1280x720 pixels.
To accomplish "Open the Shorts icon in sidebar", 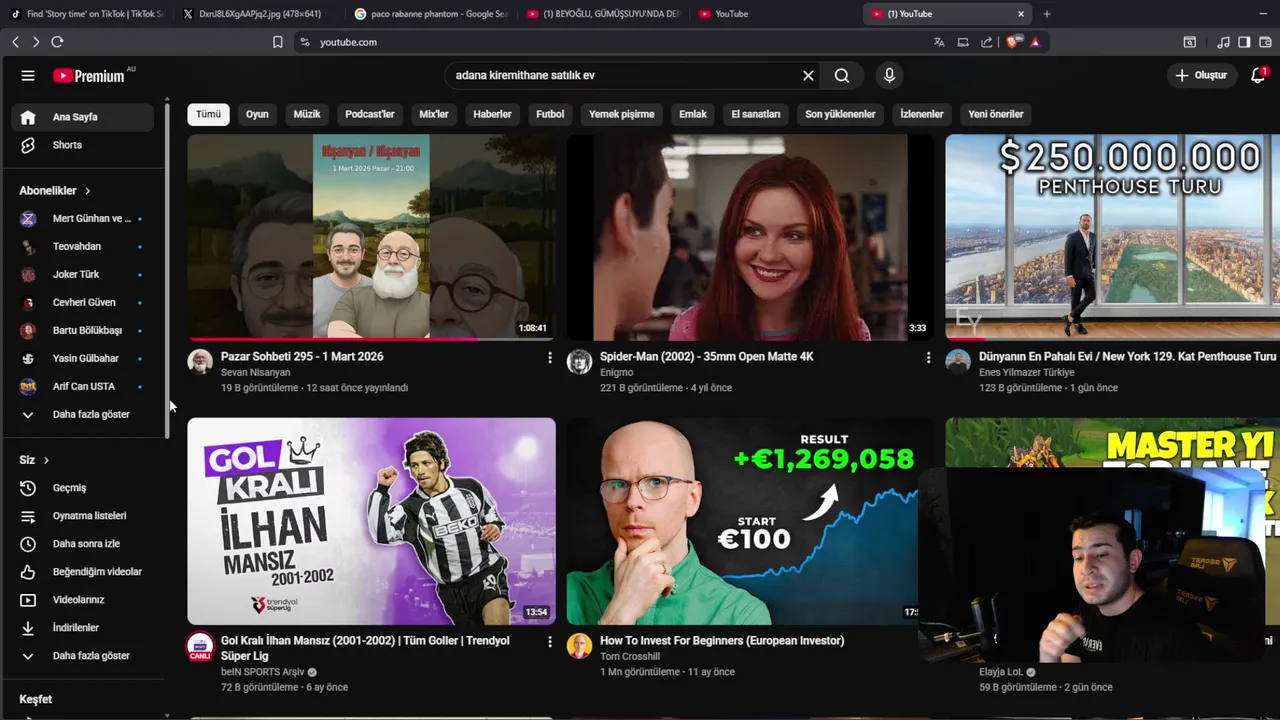I will coord(28,145).
